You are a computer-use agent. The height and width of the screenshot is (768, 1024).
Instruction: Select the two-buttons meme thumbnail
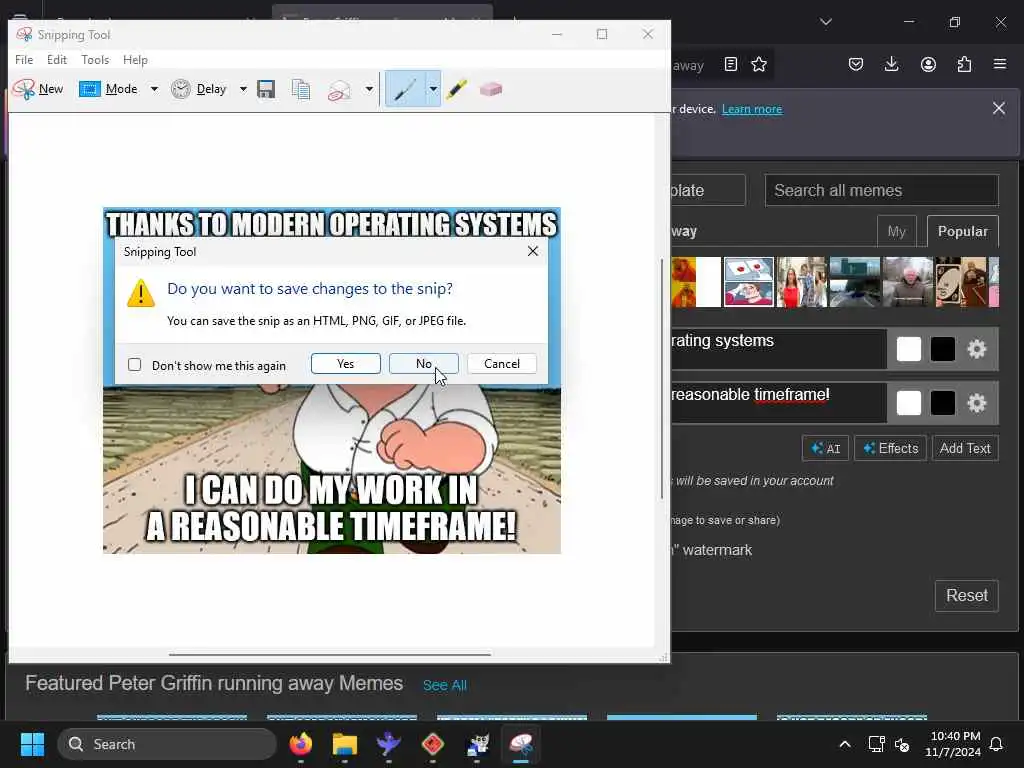point(748,282)
